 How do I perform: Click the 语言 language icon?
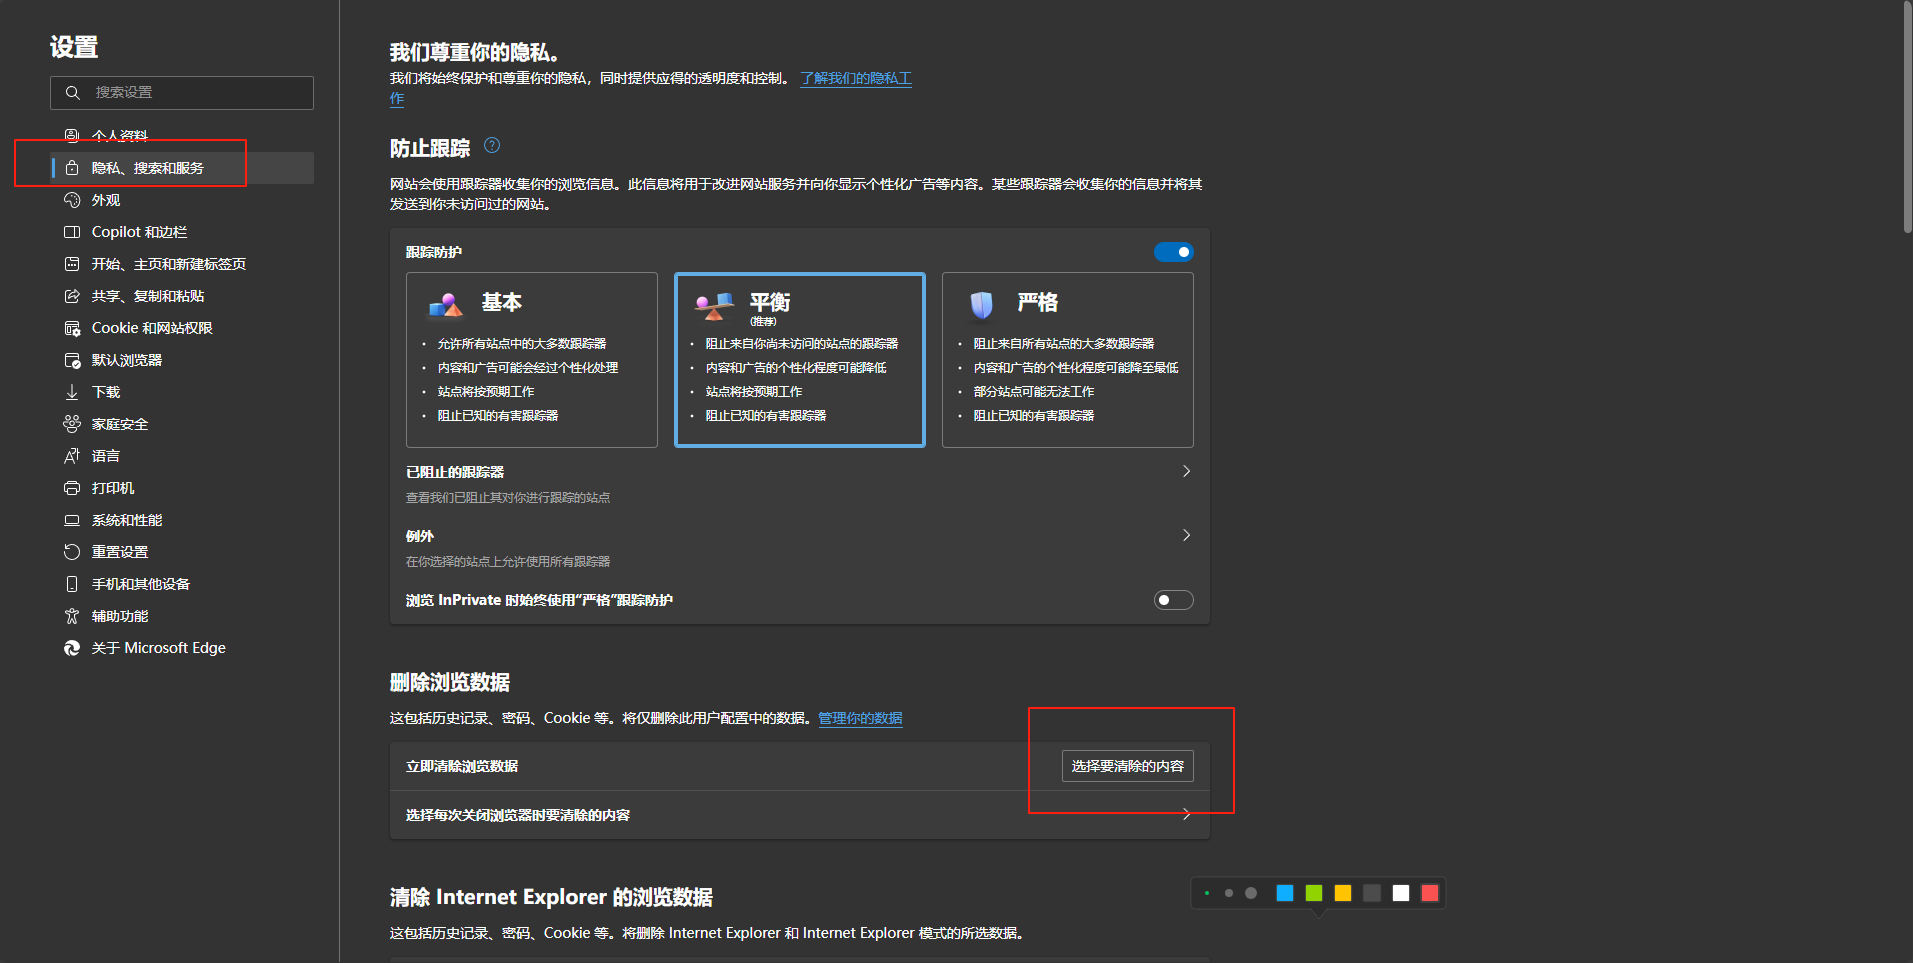tap(72, 456)
